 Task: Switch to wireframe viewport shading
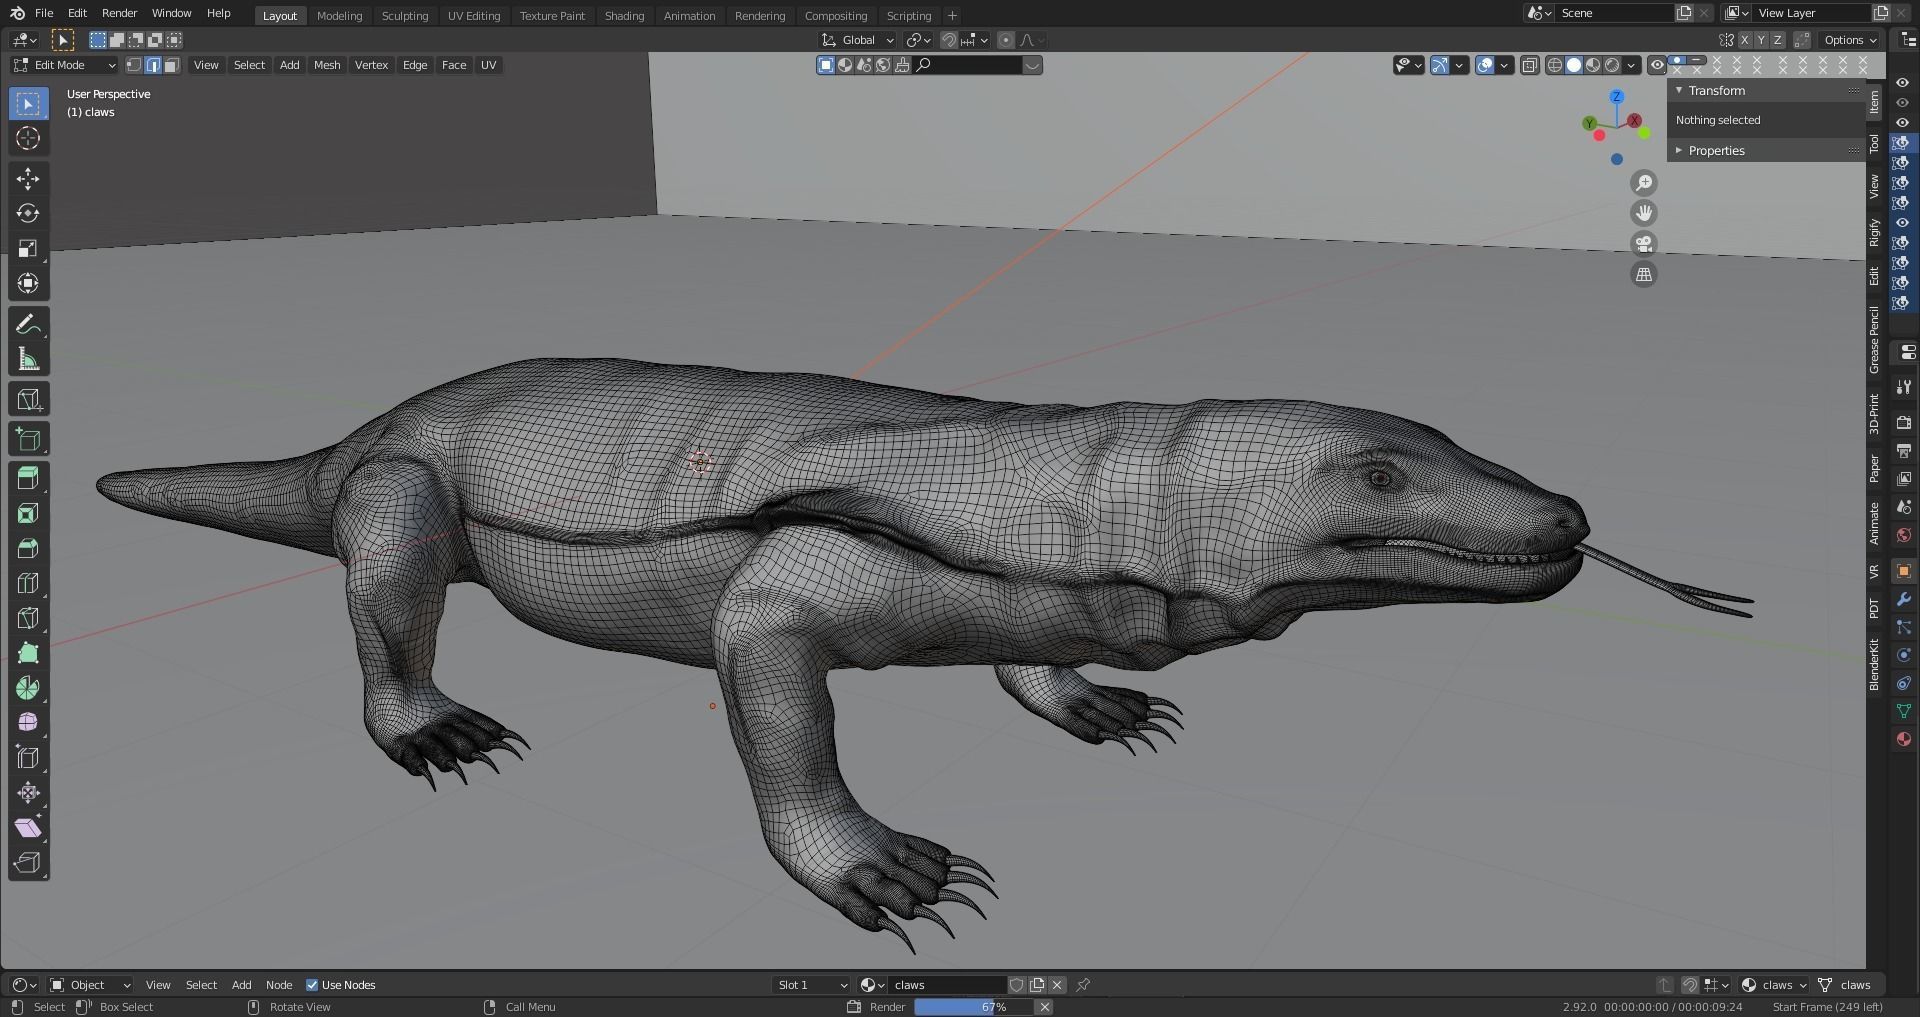(x=1555, y=65)
